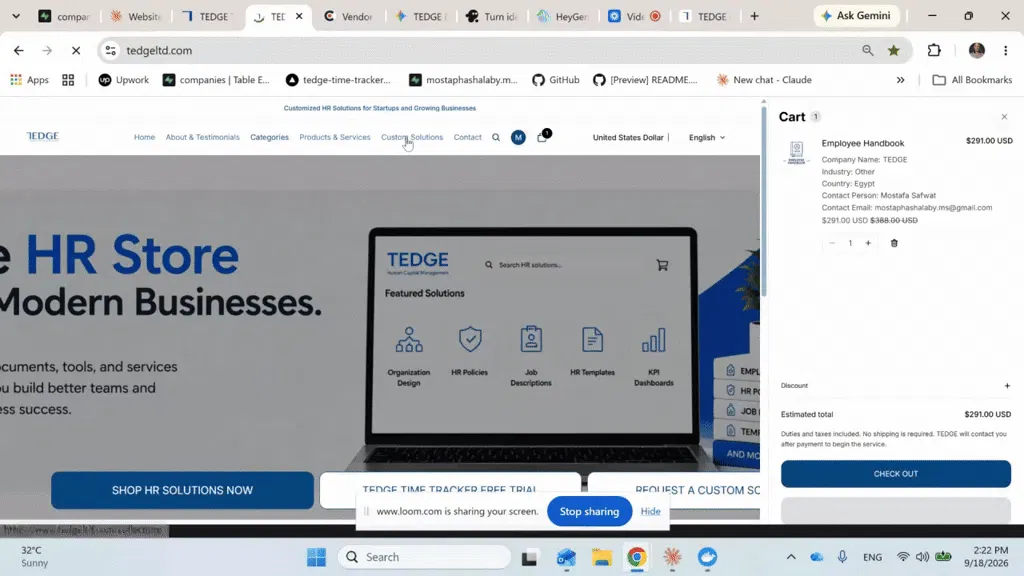Open the Products & Services menu
Image resolution: width=1024 pixels, height=576 pixels.
pos(334,137)
